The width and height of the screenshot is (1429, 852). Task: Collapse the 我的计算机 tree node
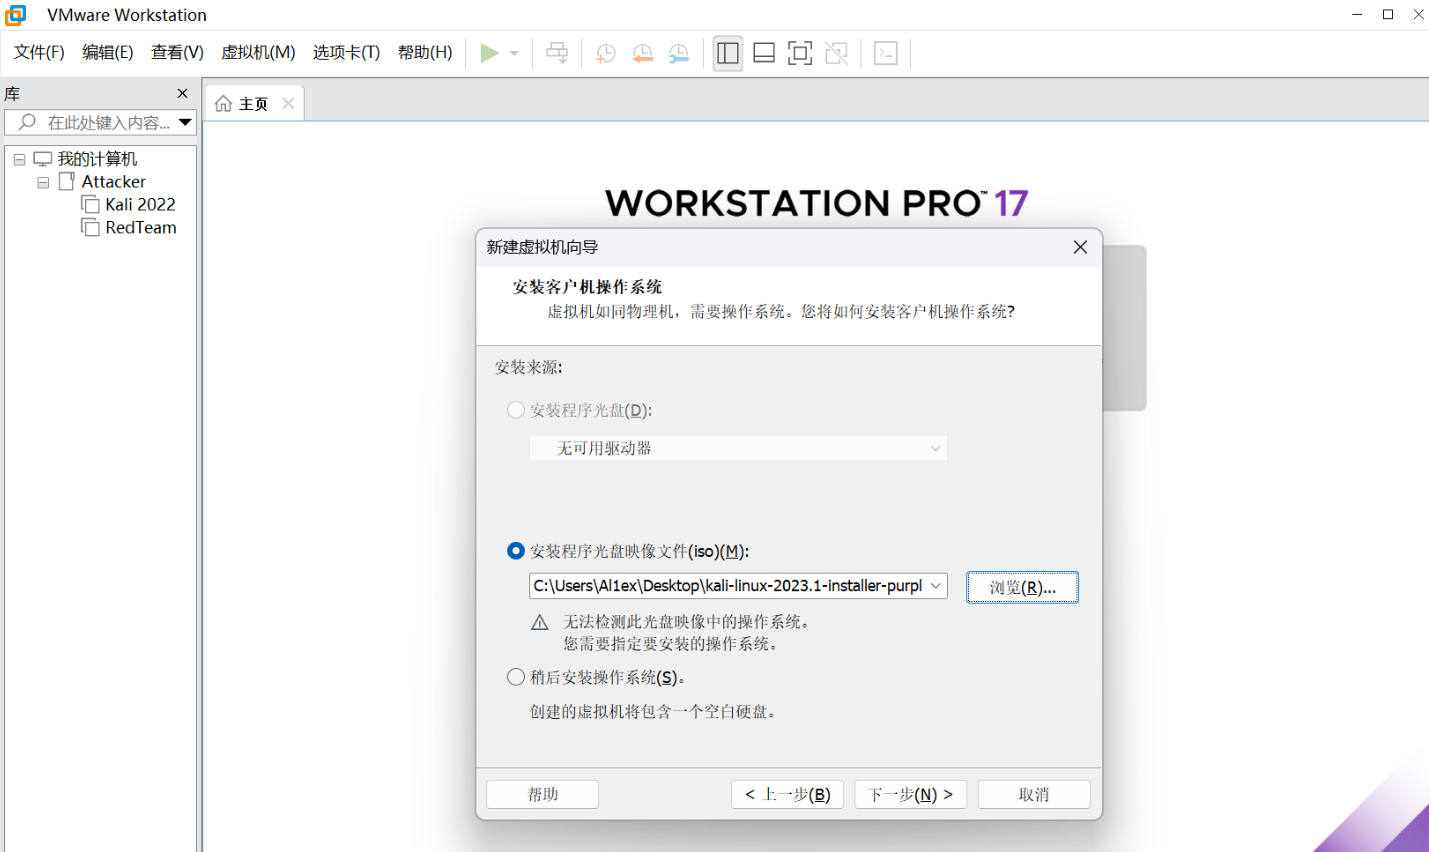click(19, 159)
